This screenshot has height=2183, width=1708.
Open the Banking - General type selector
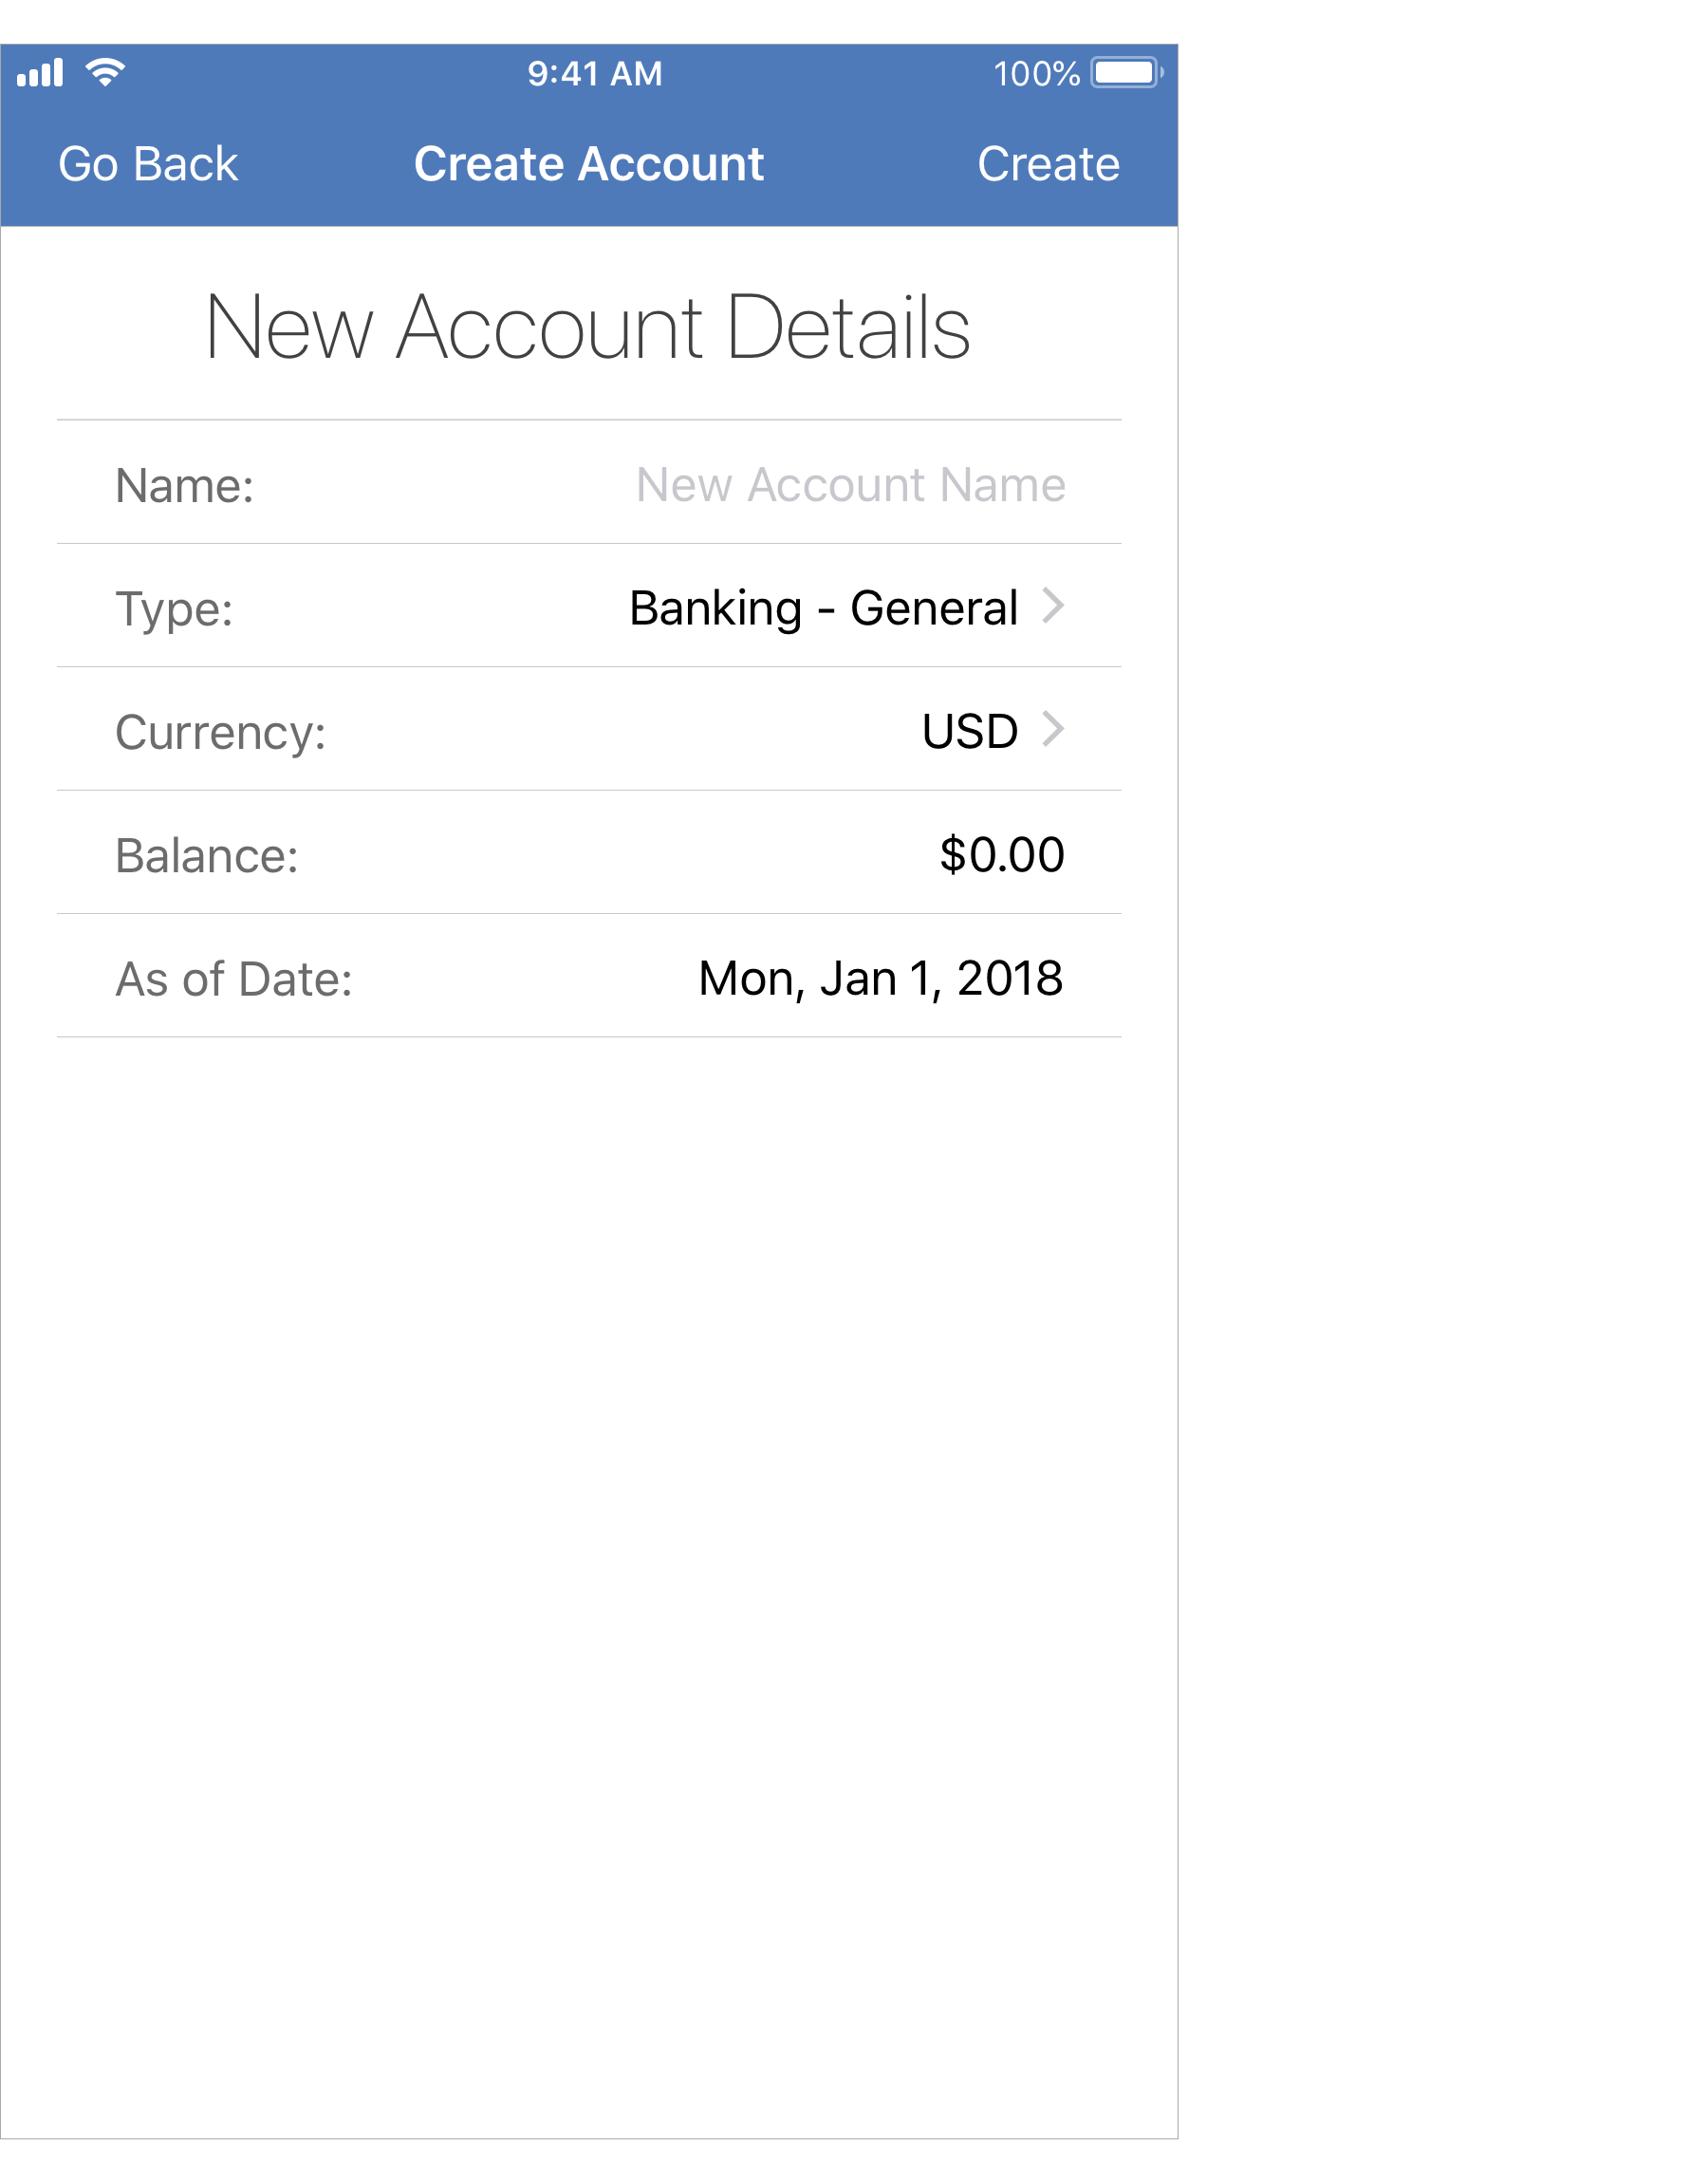click(x=823, y=608)
